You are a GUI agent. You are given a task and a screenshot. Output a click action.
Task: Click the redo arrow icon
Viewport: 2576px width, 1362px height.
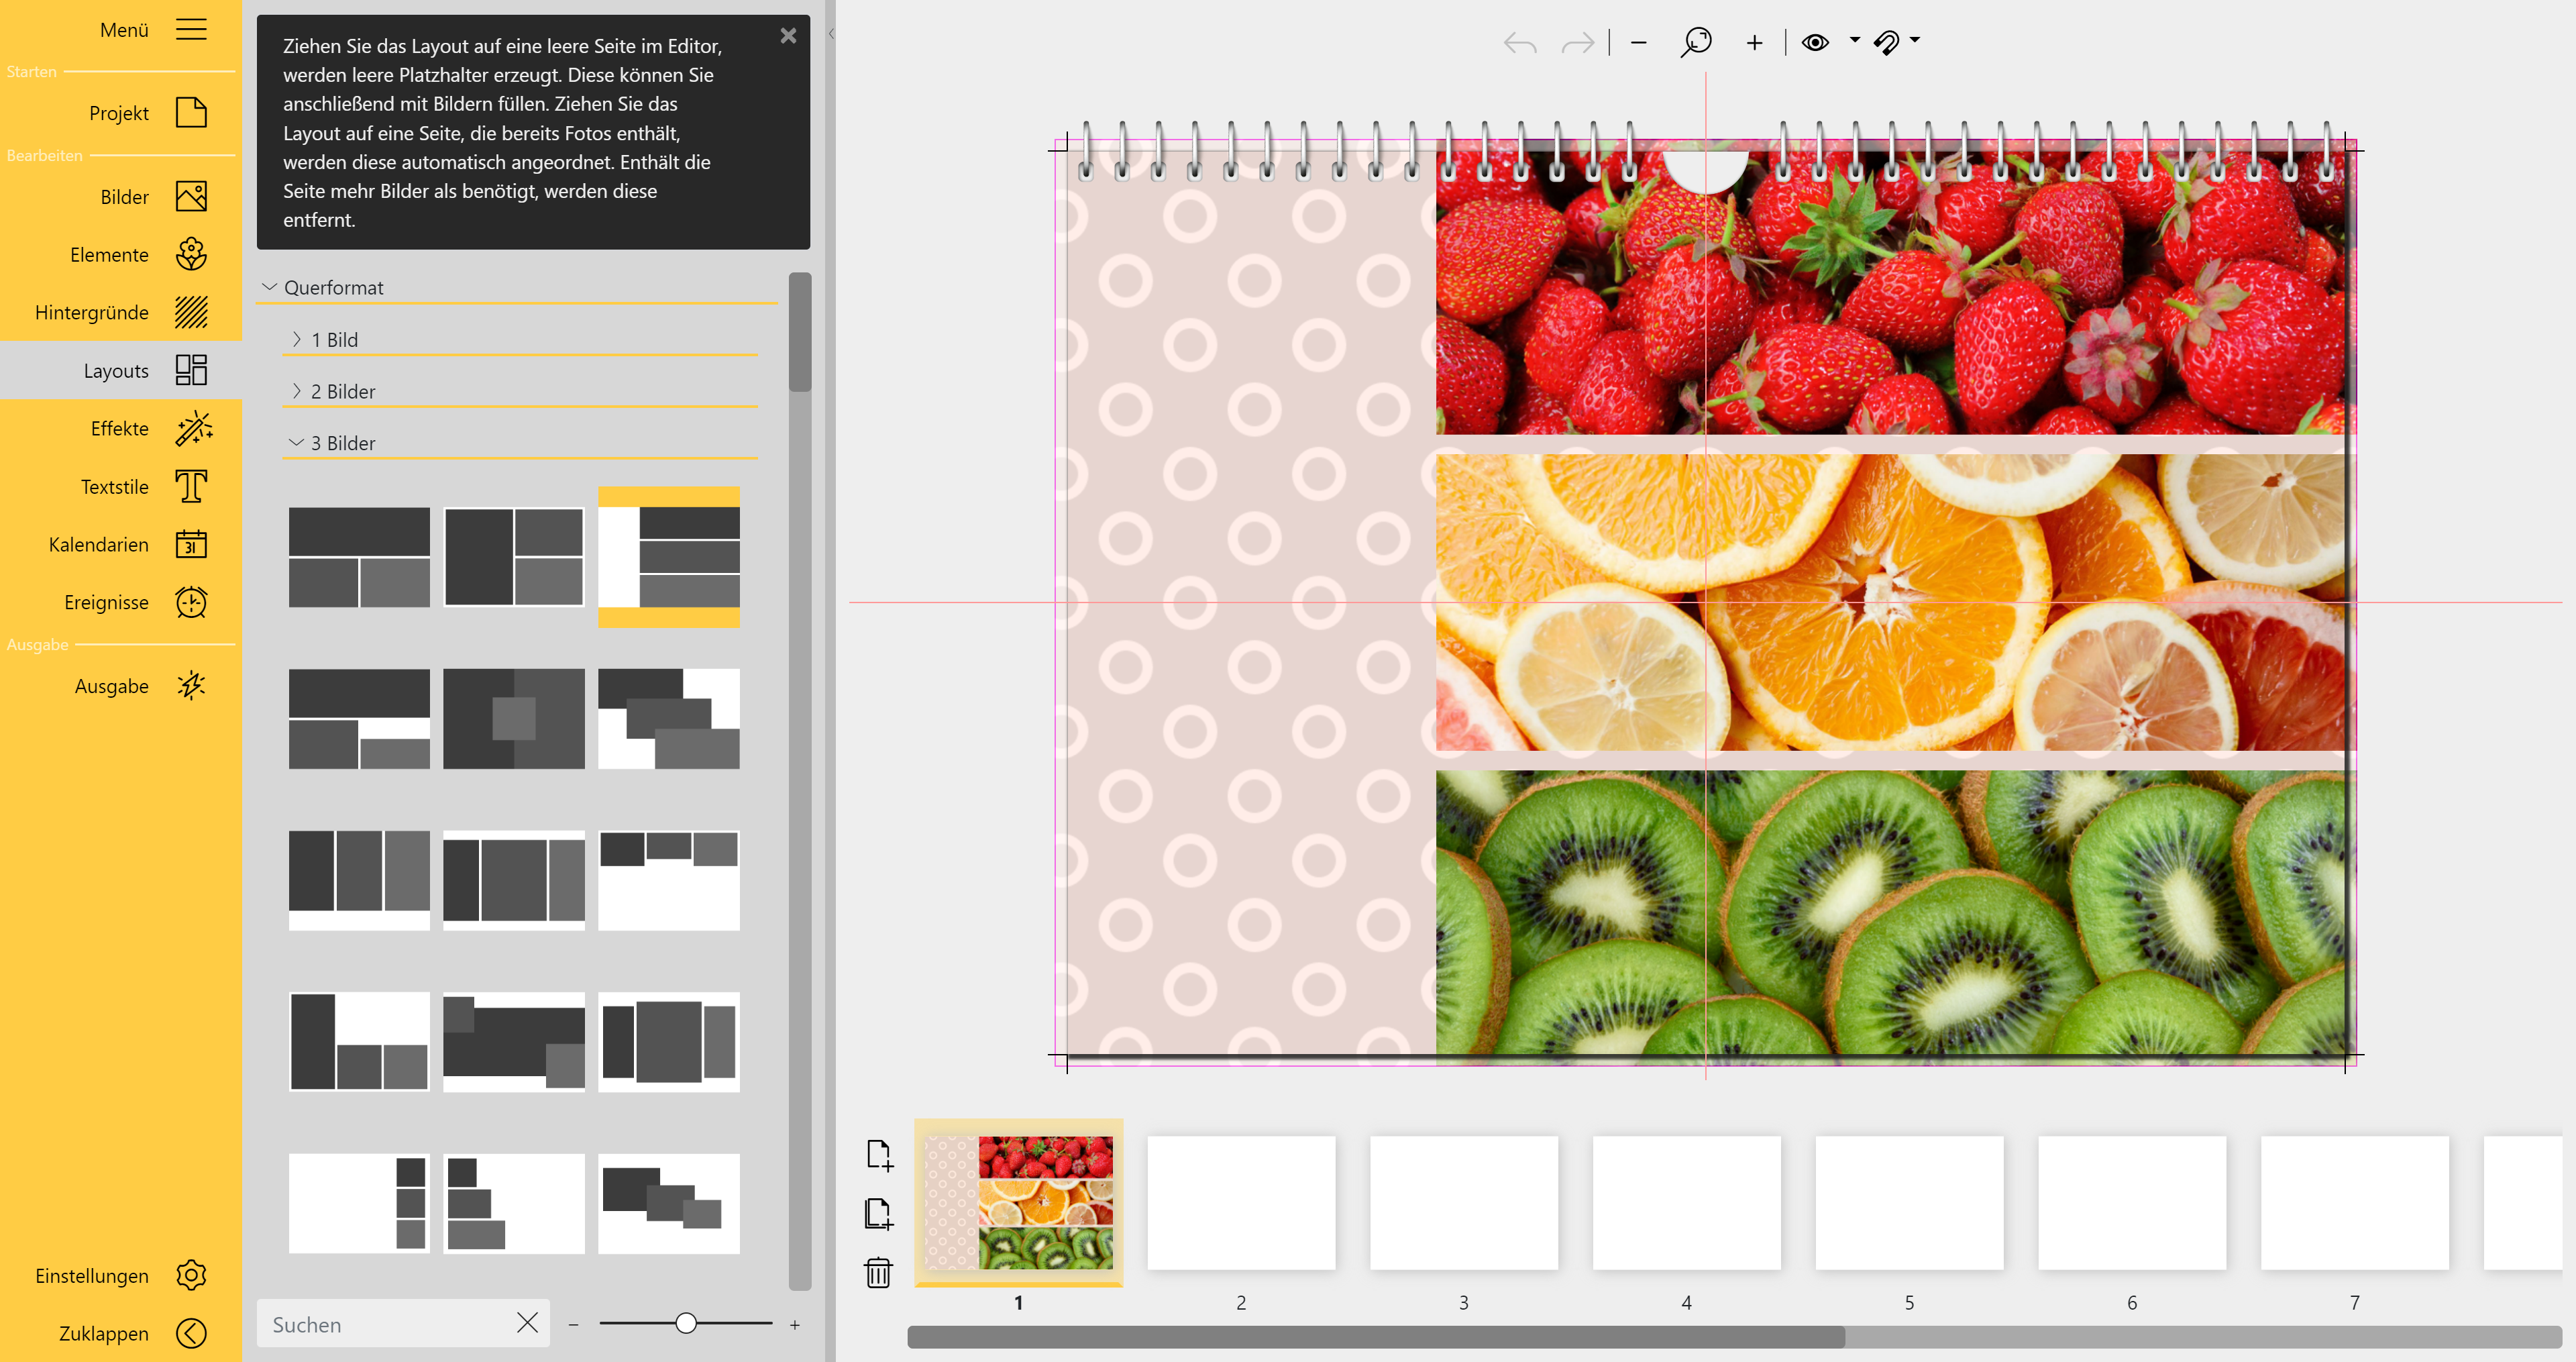(x=1577, y=43)
